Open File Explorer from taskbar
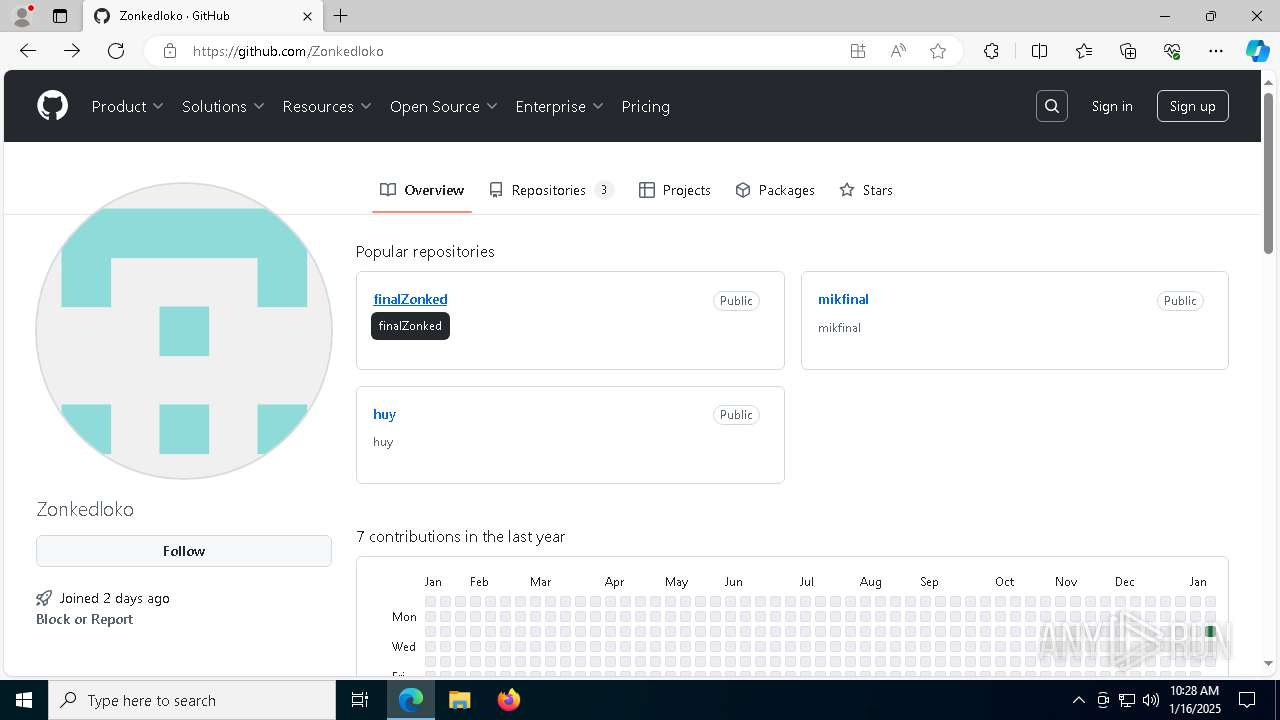The width and height of the screenshot is (1280, 720). tap(459, 700)
